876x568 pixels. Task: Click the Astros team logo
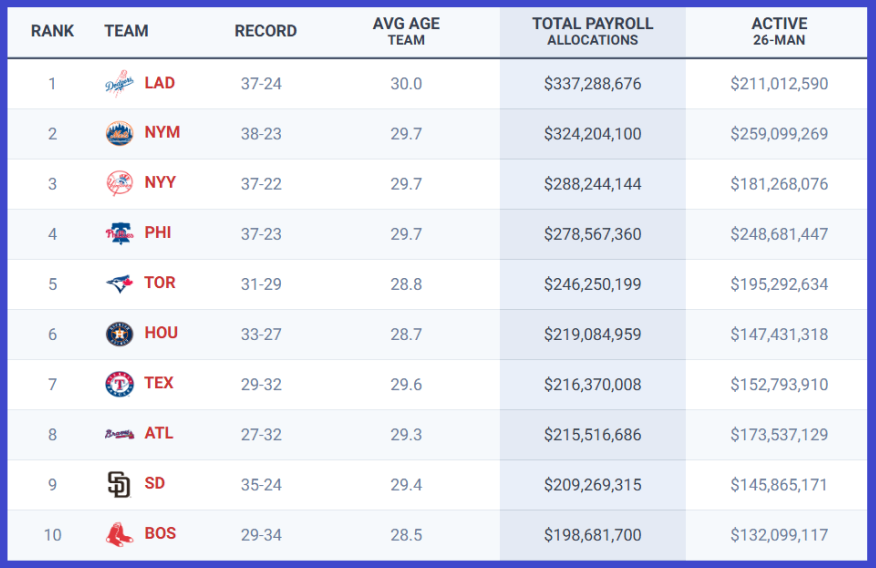coord(120,334)
